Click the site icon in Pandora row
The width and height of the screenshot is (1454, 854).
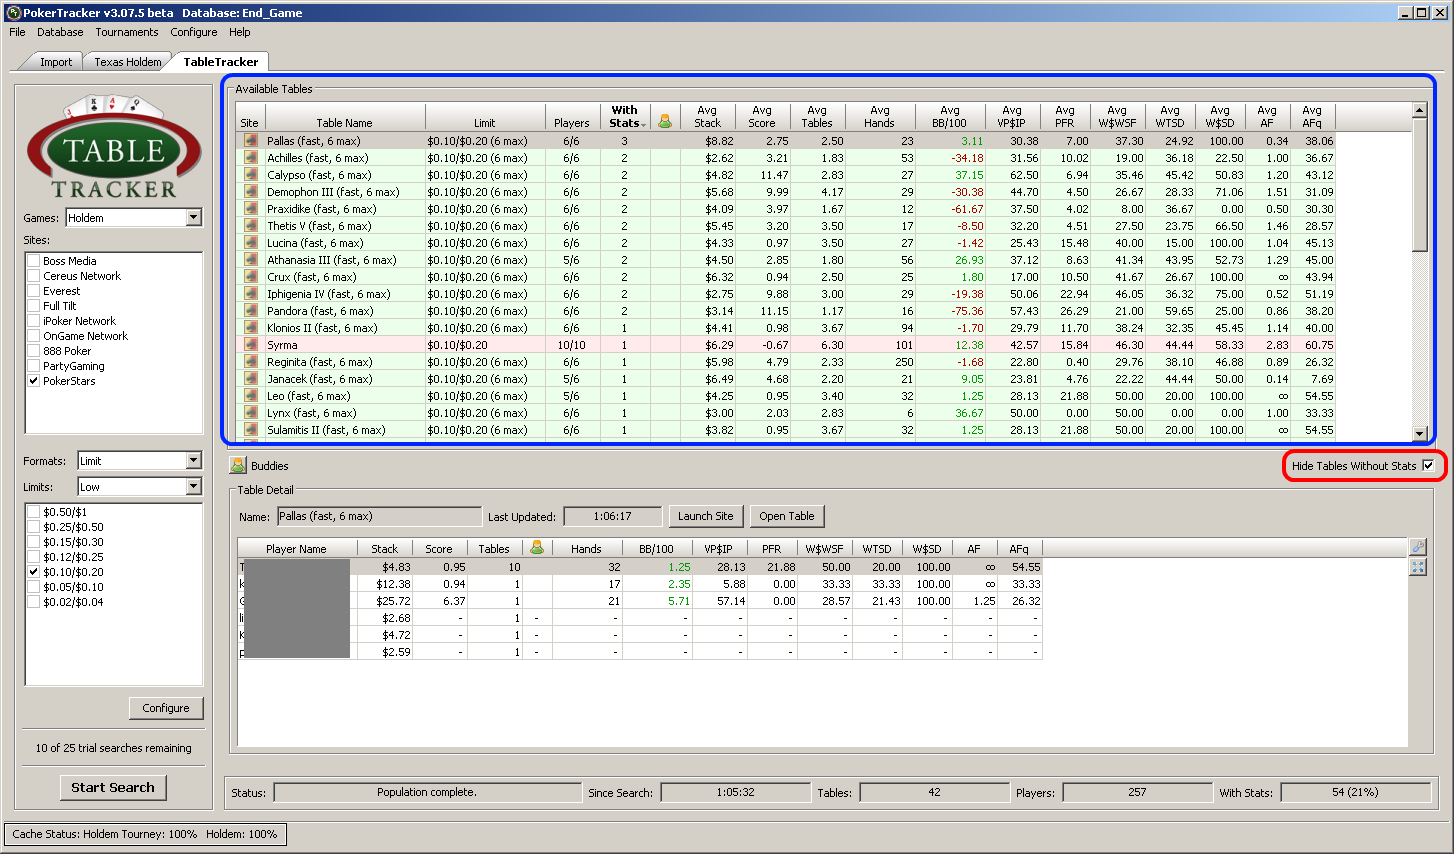click(x=251, y=311)
